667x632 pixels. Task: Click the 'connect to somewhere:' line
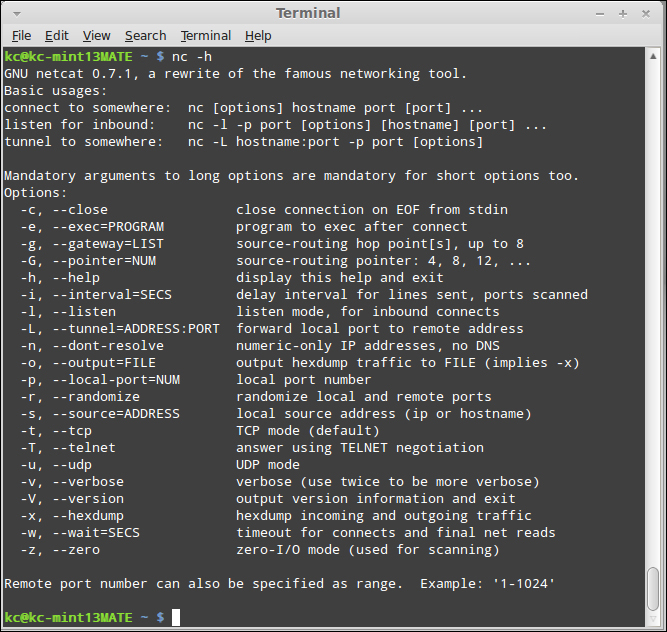243,108
